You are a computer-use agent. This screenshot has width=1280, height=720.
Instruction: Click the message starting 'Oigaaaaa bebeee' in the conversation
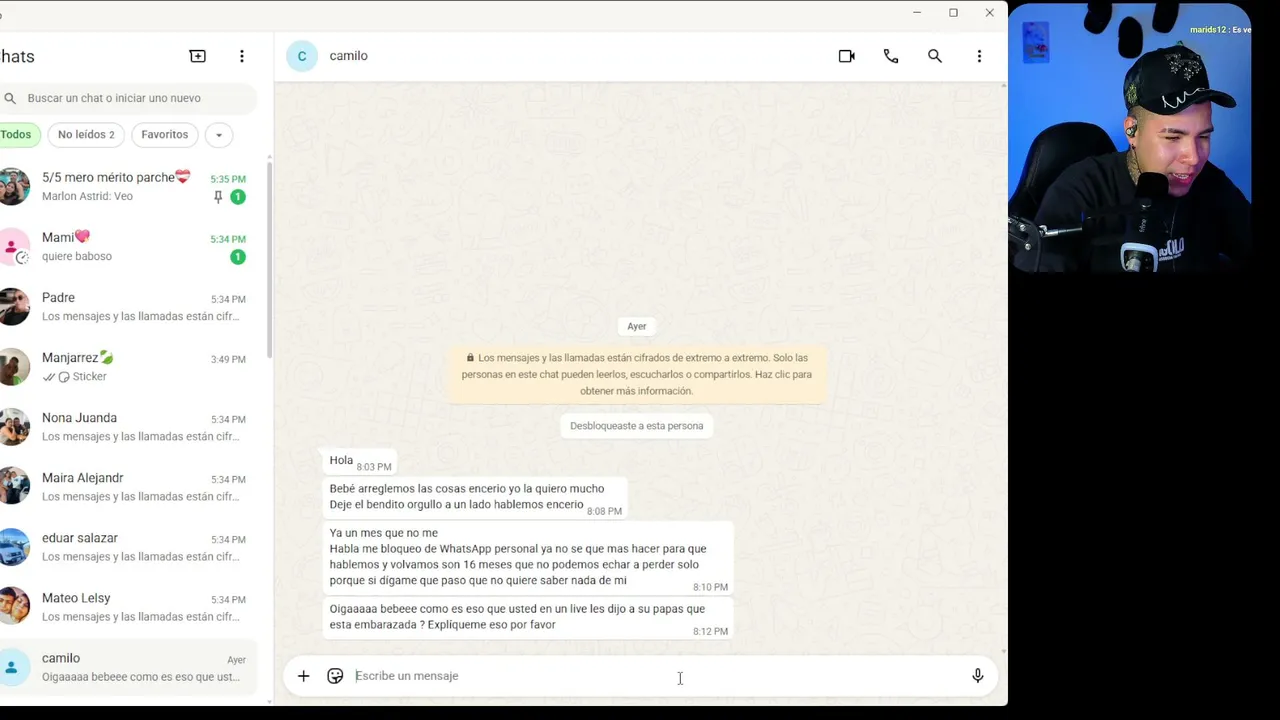[x=528, y=618]
